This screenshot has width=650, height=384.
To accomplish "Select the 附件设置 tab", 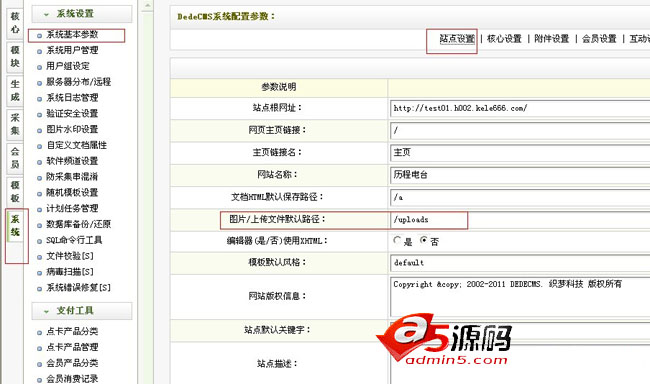I will (x=551, y=39).
